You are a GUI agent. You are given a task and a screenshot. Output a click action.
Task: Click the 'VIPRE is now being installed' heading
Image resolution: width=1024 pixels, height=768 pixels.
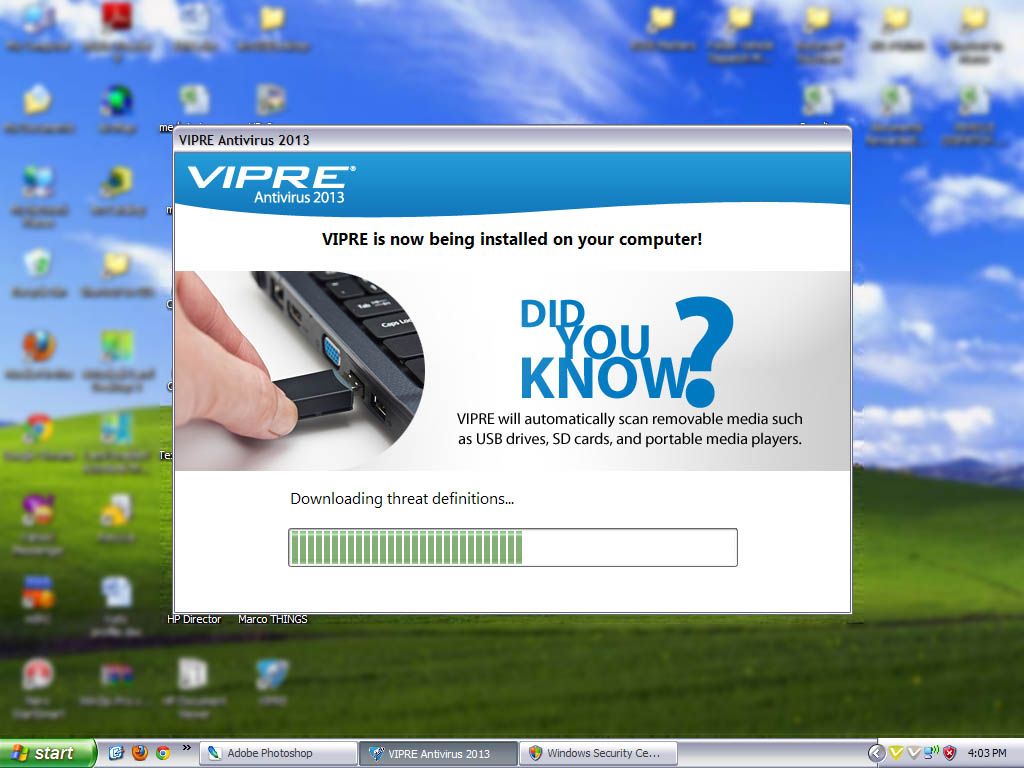pos(512,239)
